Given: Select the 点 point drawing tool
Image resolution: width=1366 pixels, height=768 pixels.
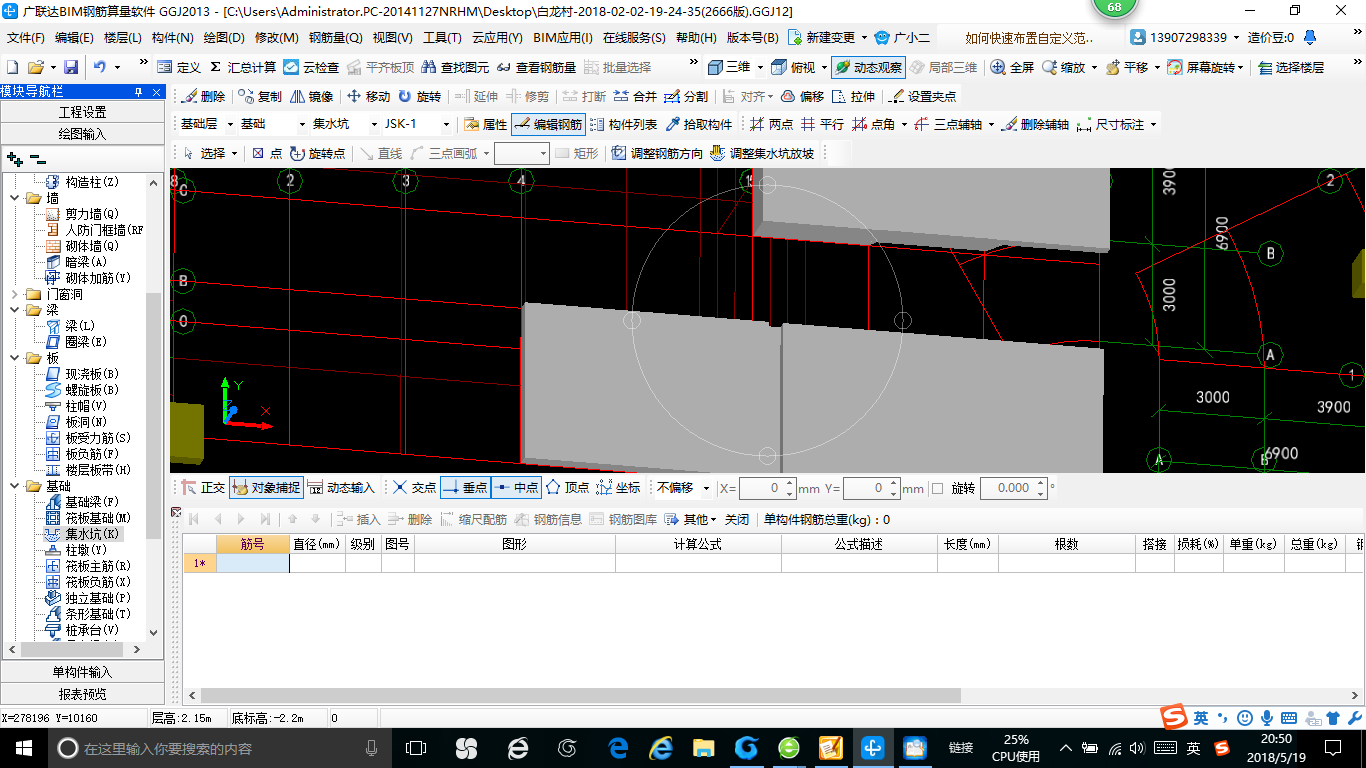Looking at the screenshot, I should (x=267, y=153).
